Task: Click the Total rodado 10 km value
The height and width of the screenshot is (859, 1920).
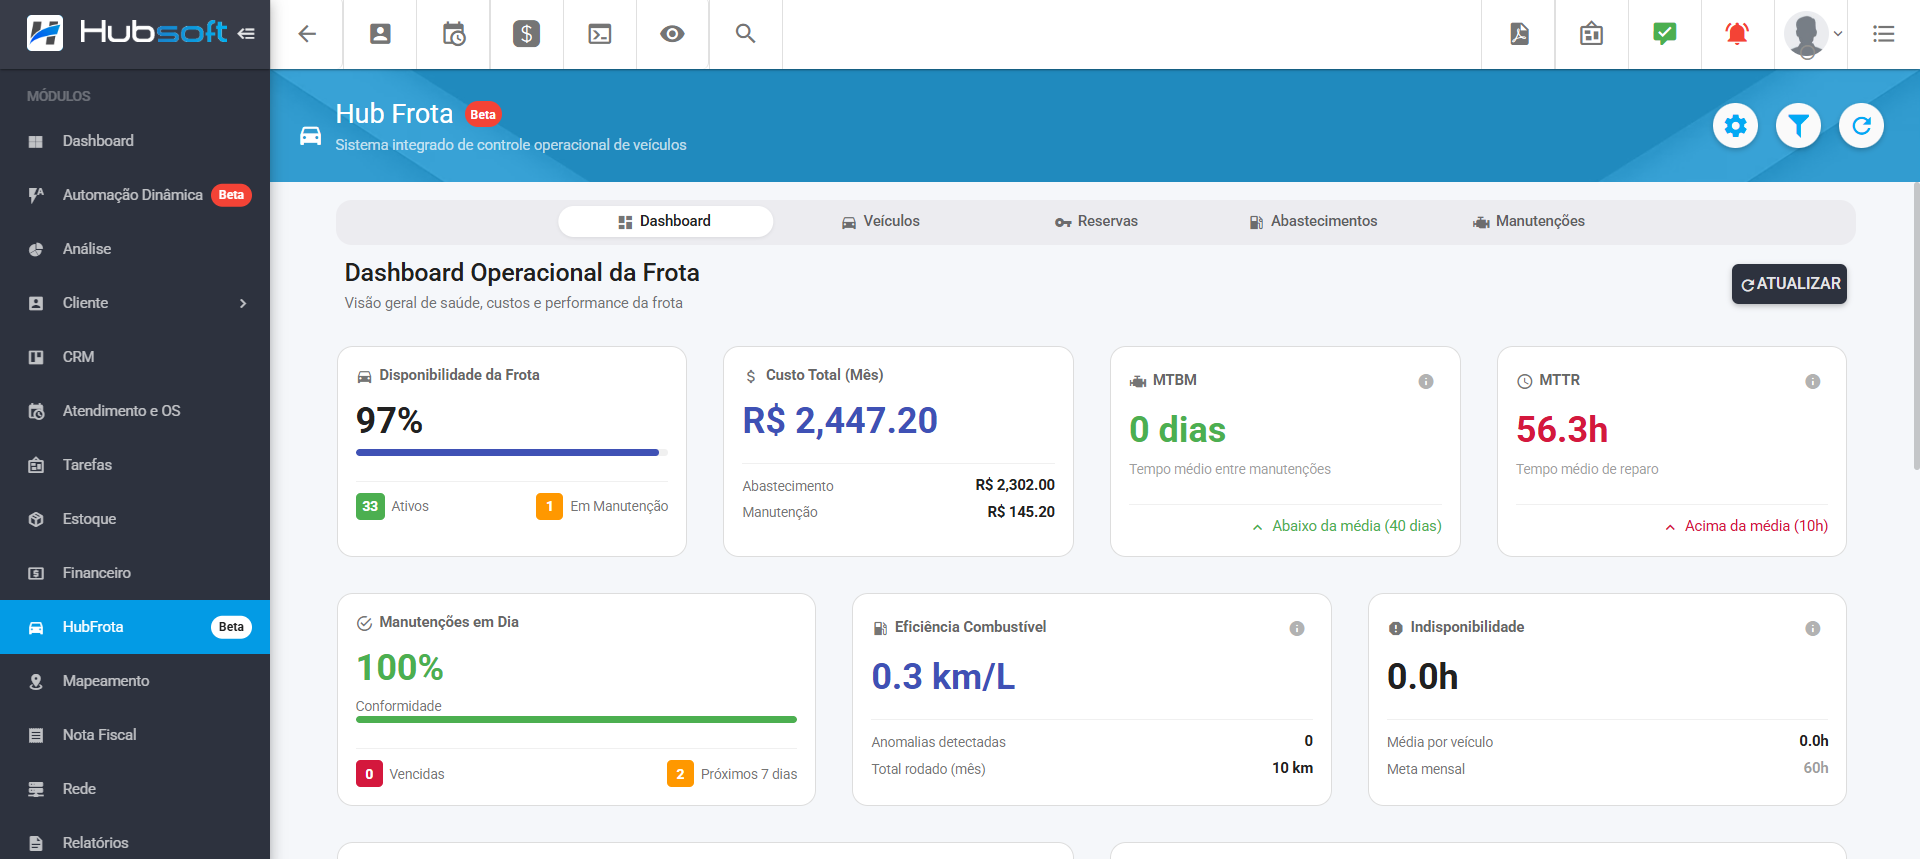Action: tap(1292, 768)
